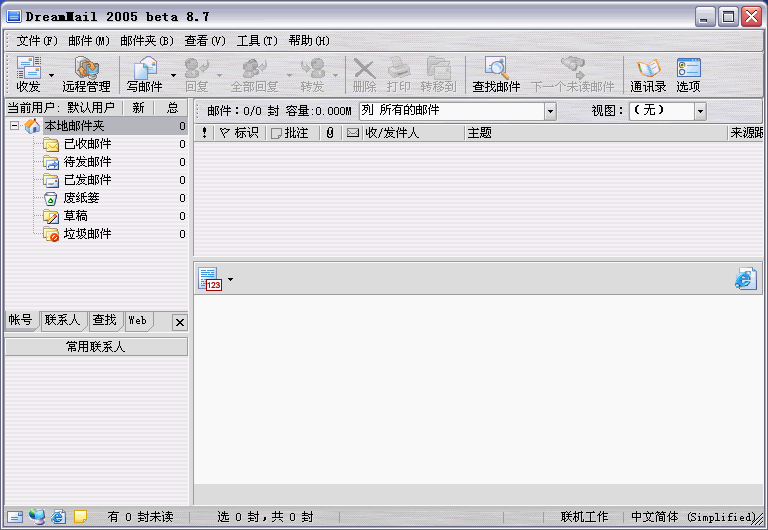Open the 查看(V) menu
Viewport: 768px width, 530px height.
[x=205, y=41]
